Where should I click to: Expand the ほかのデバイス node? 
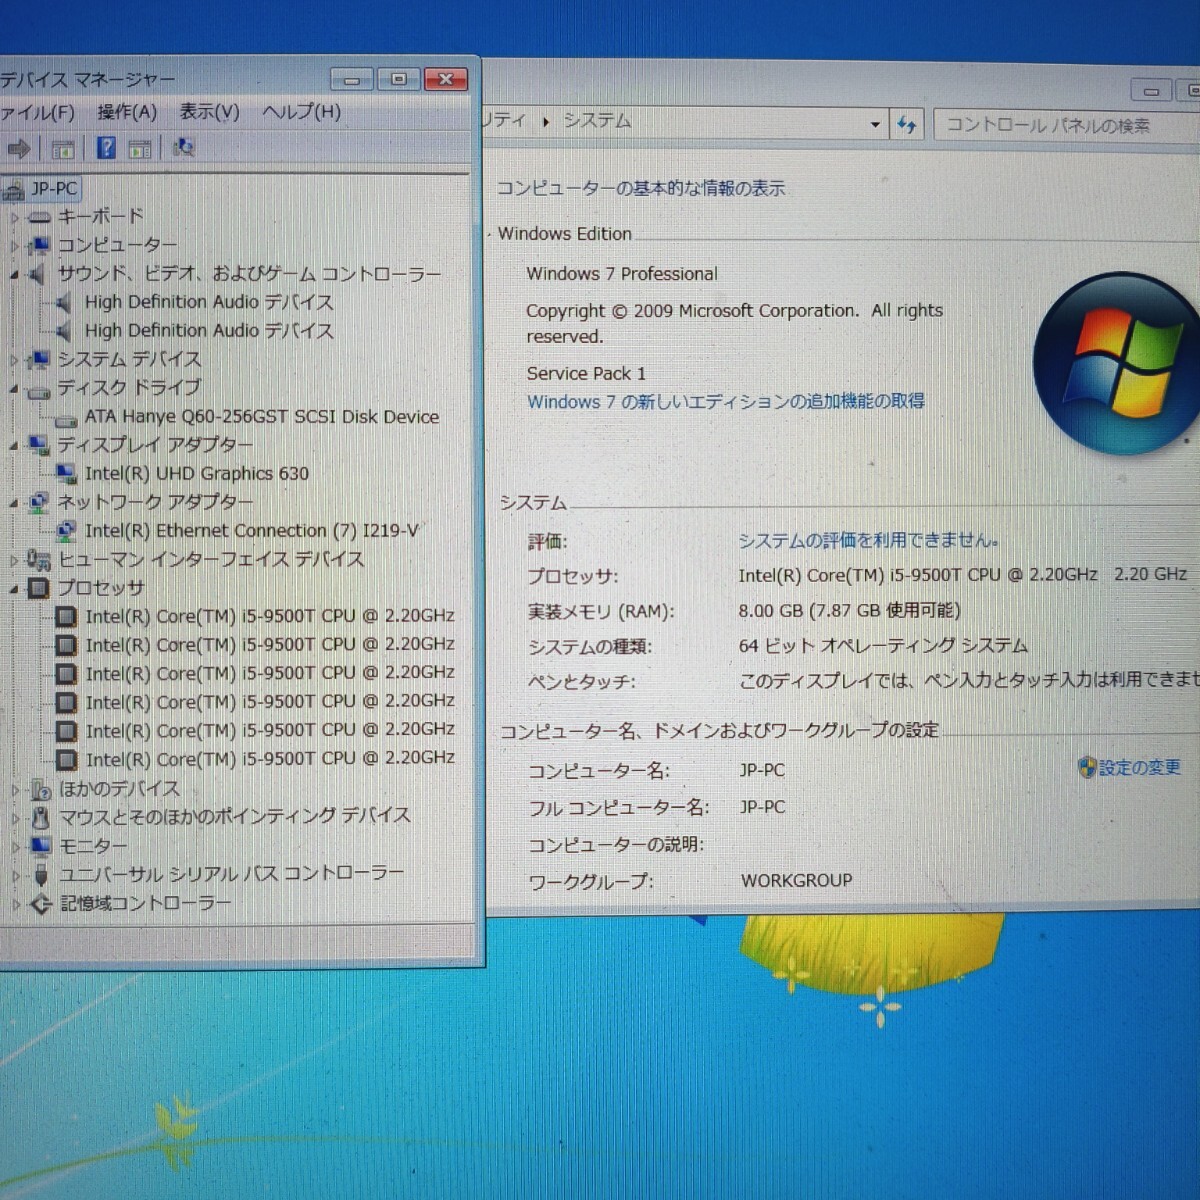[15, 790]
